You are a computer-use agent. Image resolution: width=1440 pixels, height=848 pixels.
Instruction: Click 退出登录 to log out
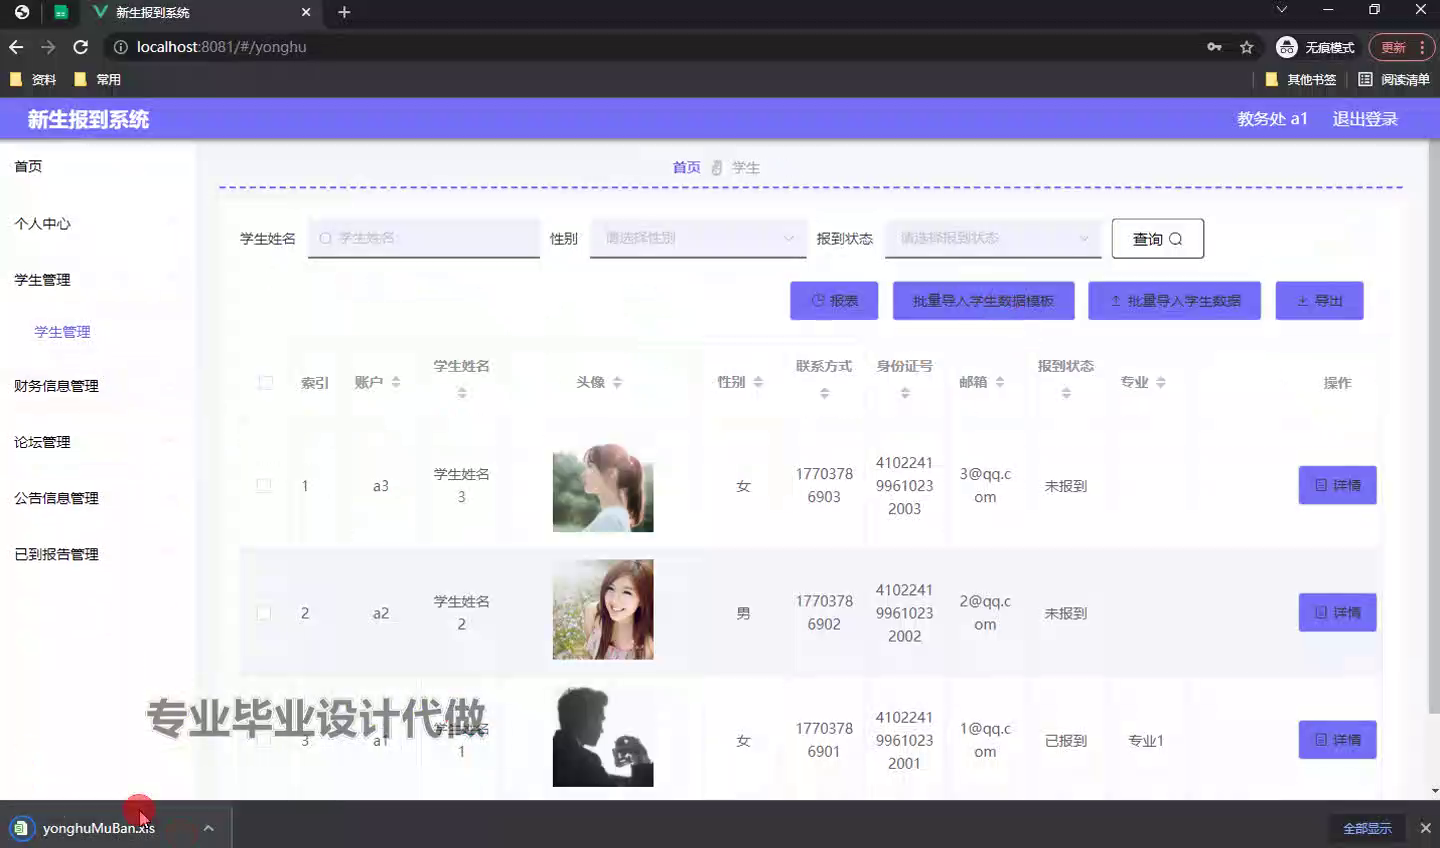tap(1365, 119)
